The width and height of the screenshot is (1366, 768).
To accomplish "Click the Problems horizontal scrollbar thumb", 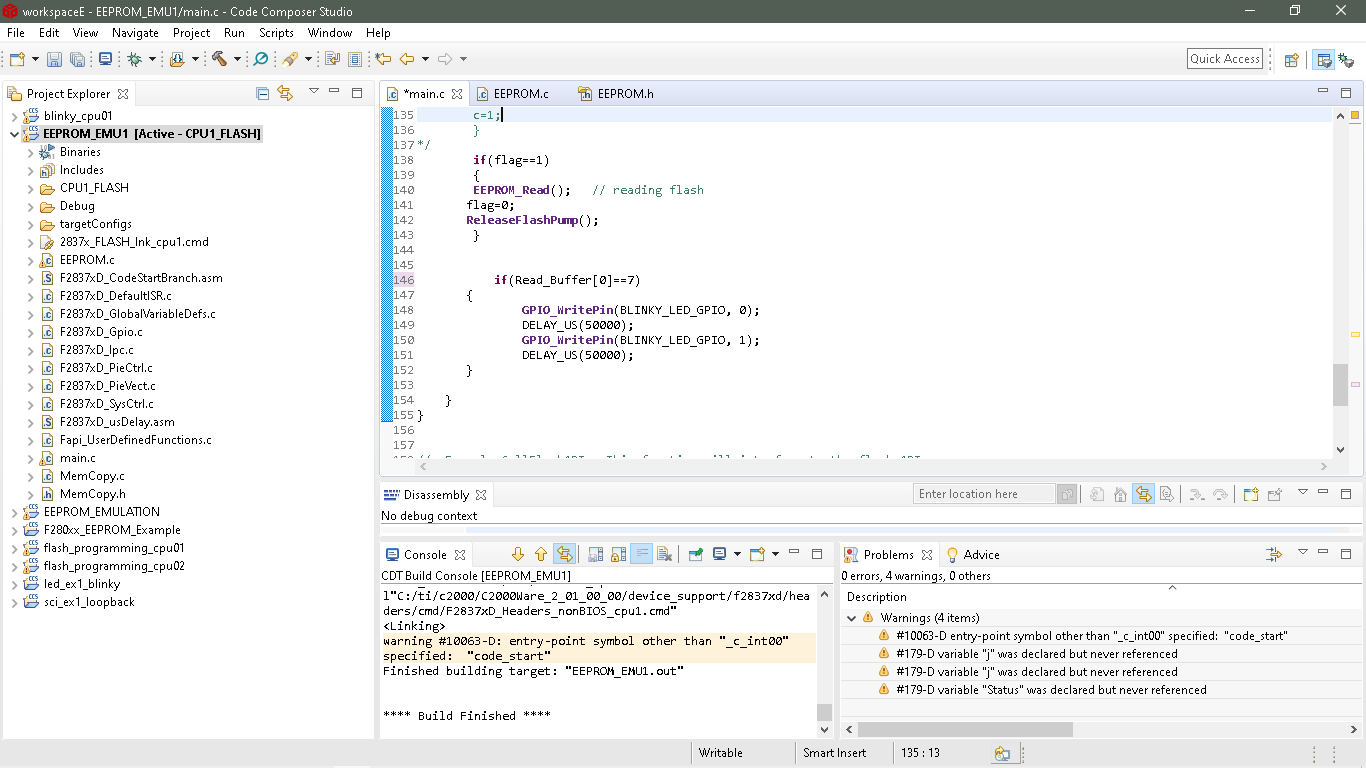I will click(x=965, y=729).
